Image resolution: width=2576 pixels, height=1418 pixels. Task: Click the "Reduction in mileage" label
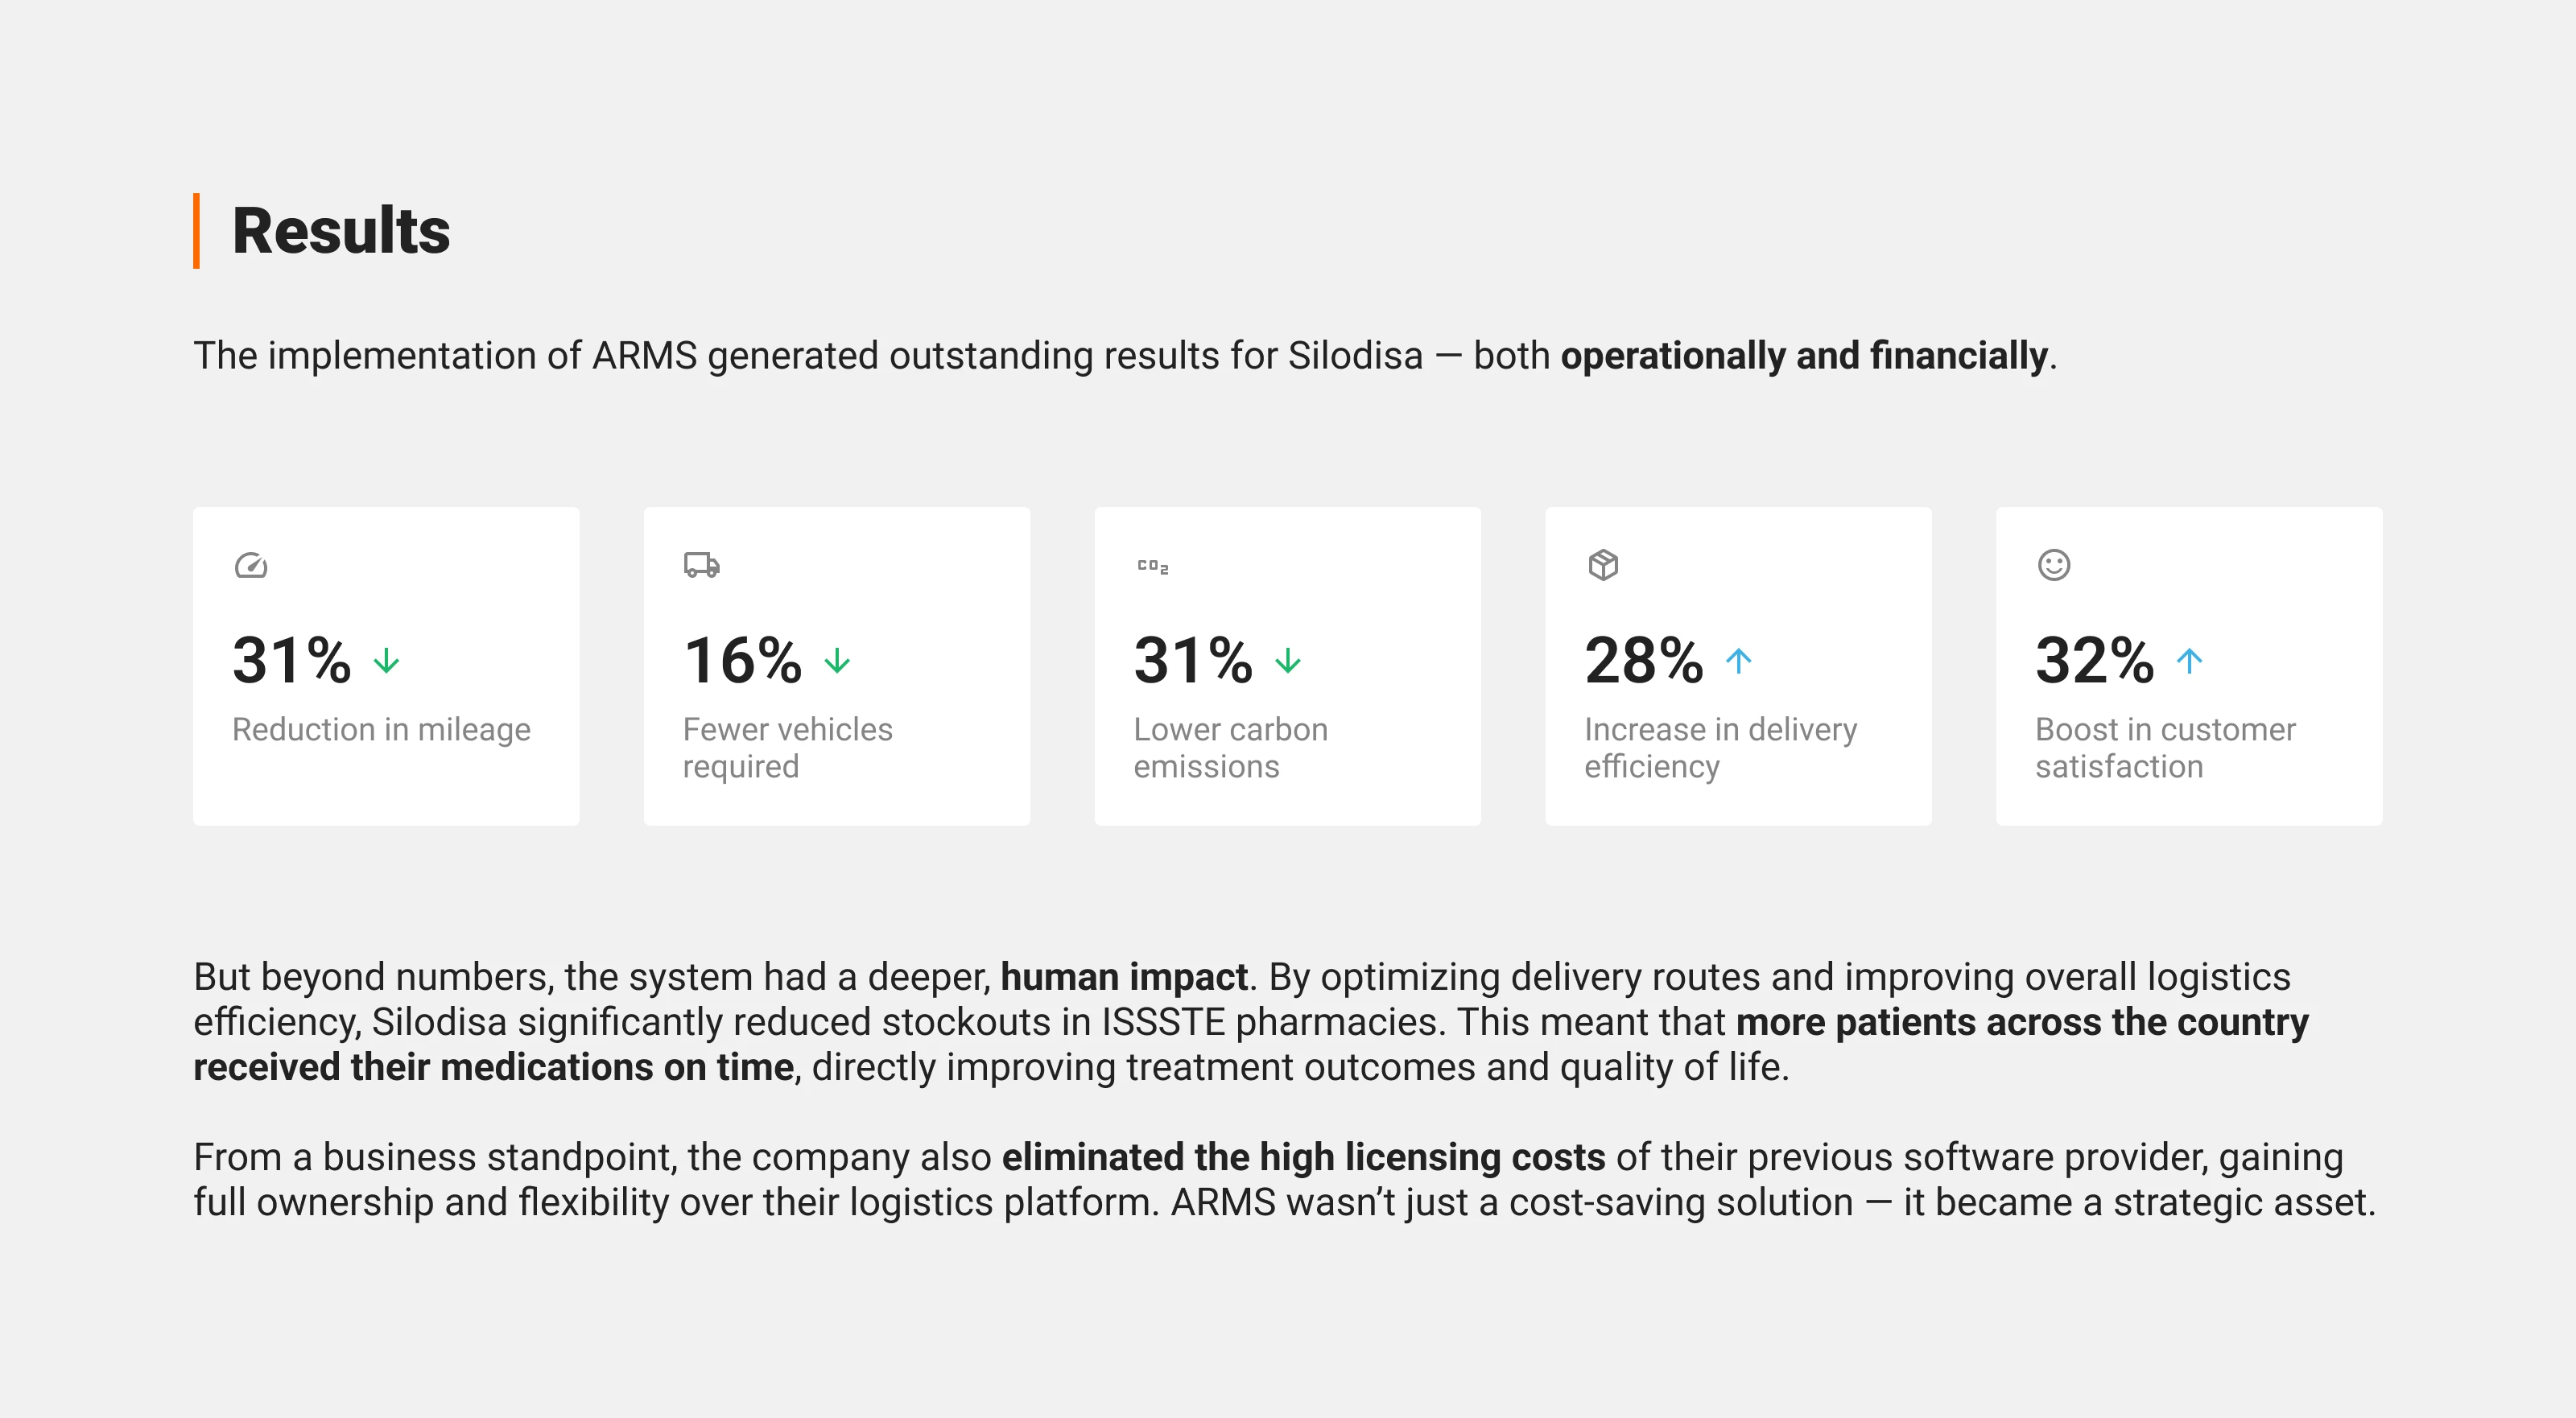[381, 729]
